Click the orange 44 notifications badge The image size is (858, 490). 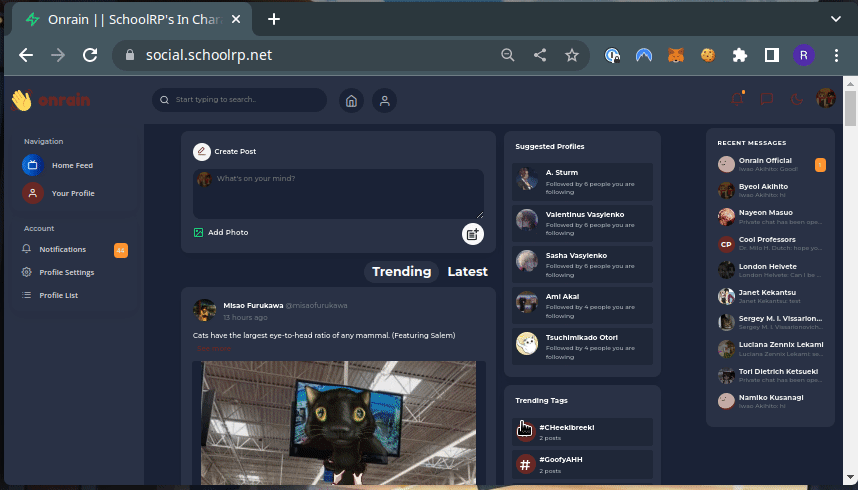pyautogui.click(x=121, y=250)
